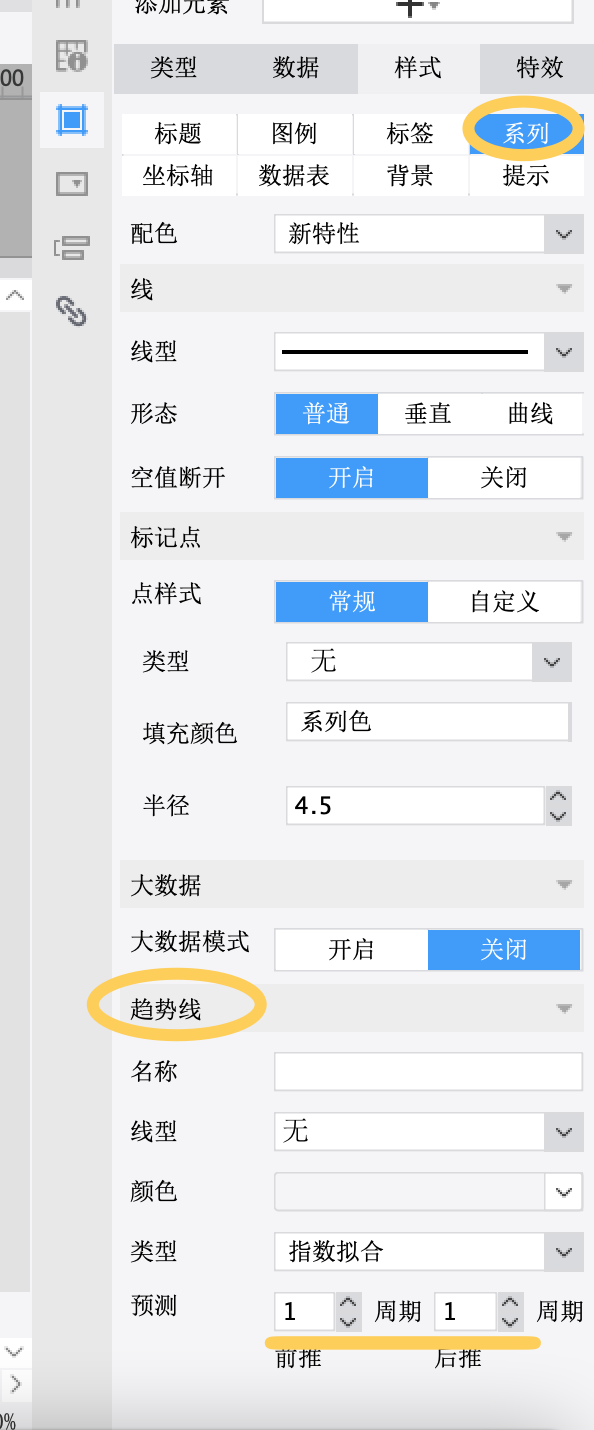
Task: Collapse the 标记点 section
Action: click(564, 537)
